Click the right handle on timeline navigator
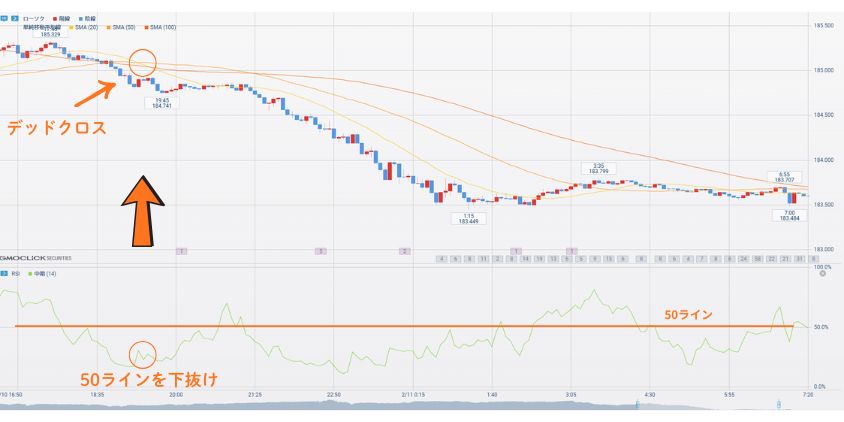Screen dimensions: 844x422 click(778, 405)
